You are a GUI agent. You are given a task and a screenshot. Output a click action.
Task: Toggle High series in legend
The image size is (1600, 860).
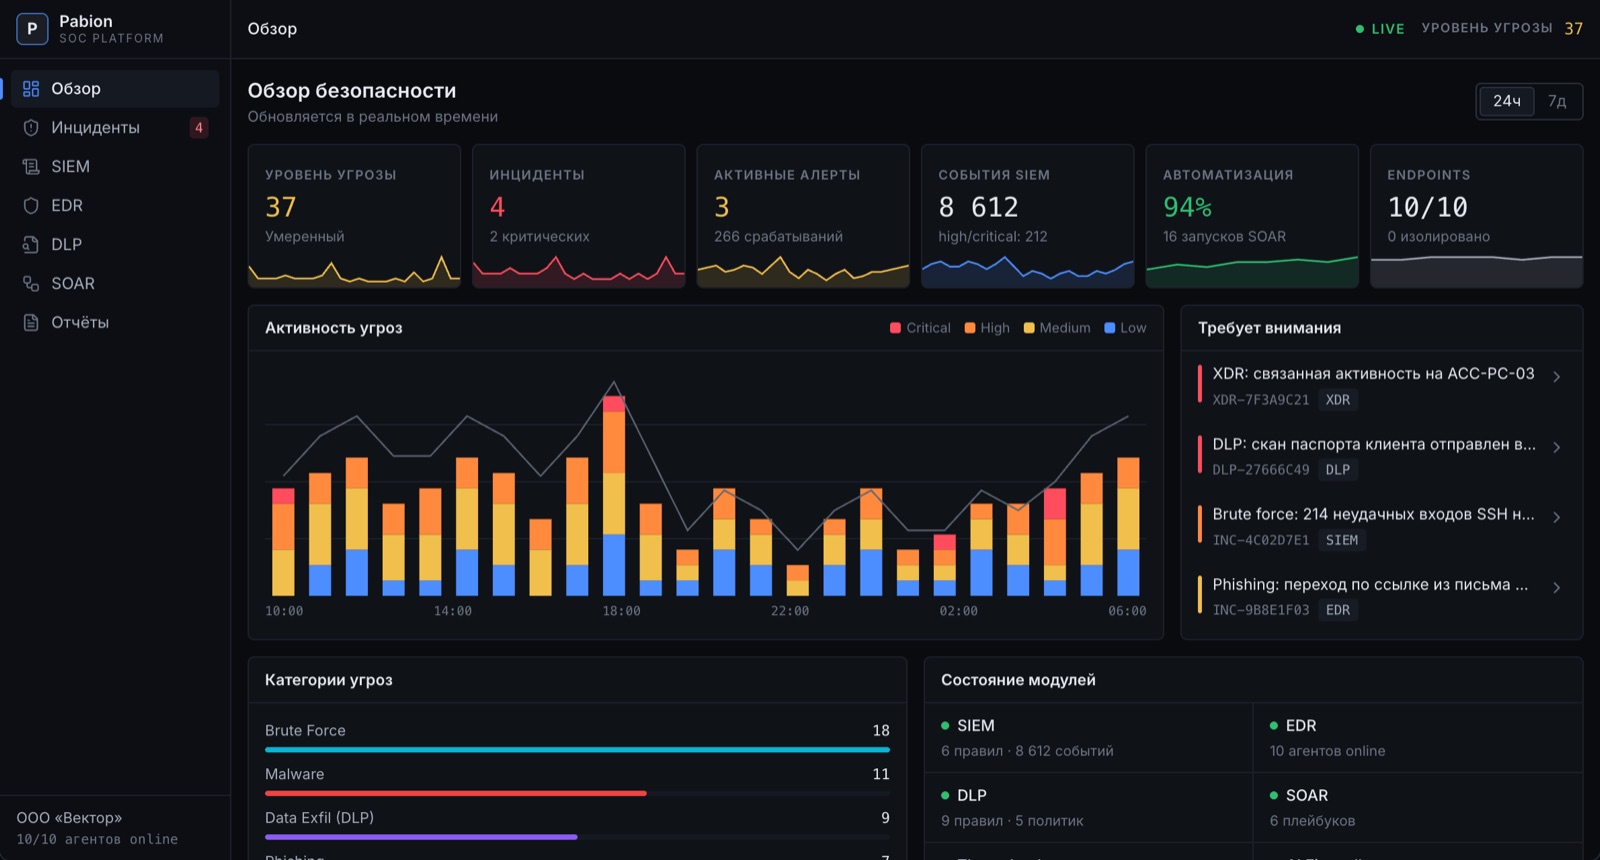(x=987, y=328)
